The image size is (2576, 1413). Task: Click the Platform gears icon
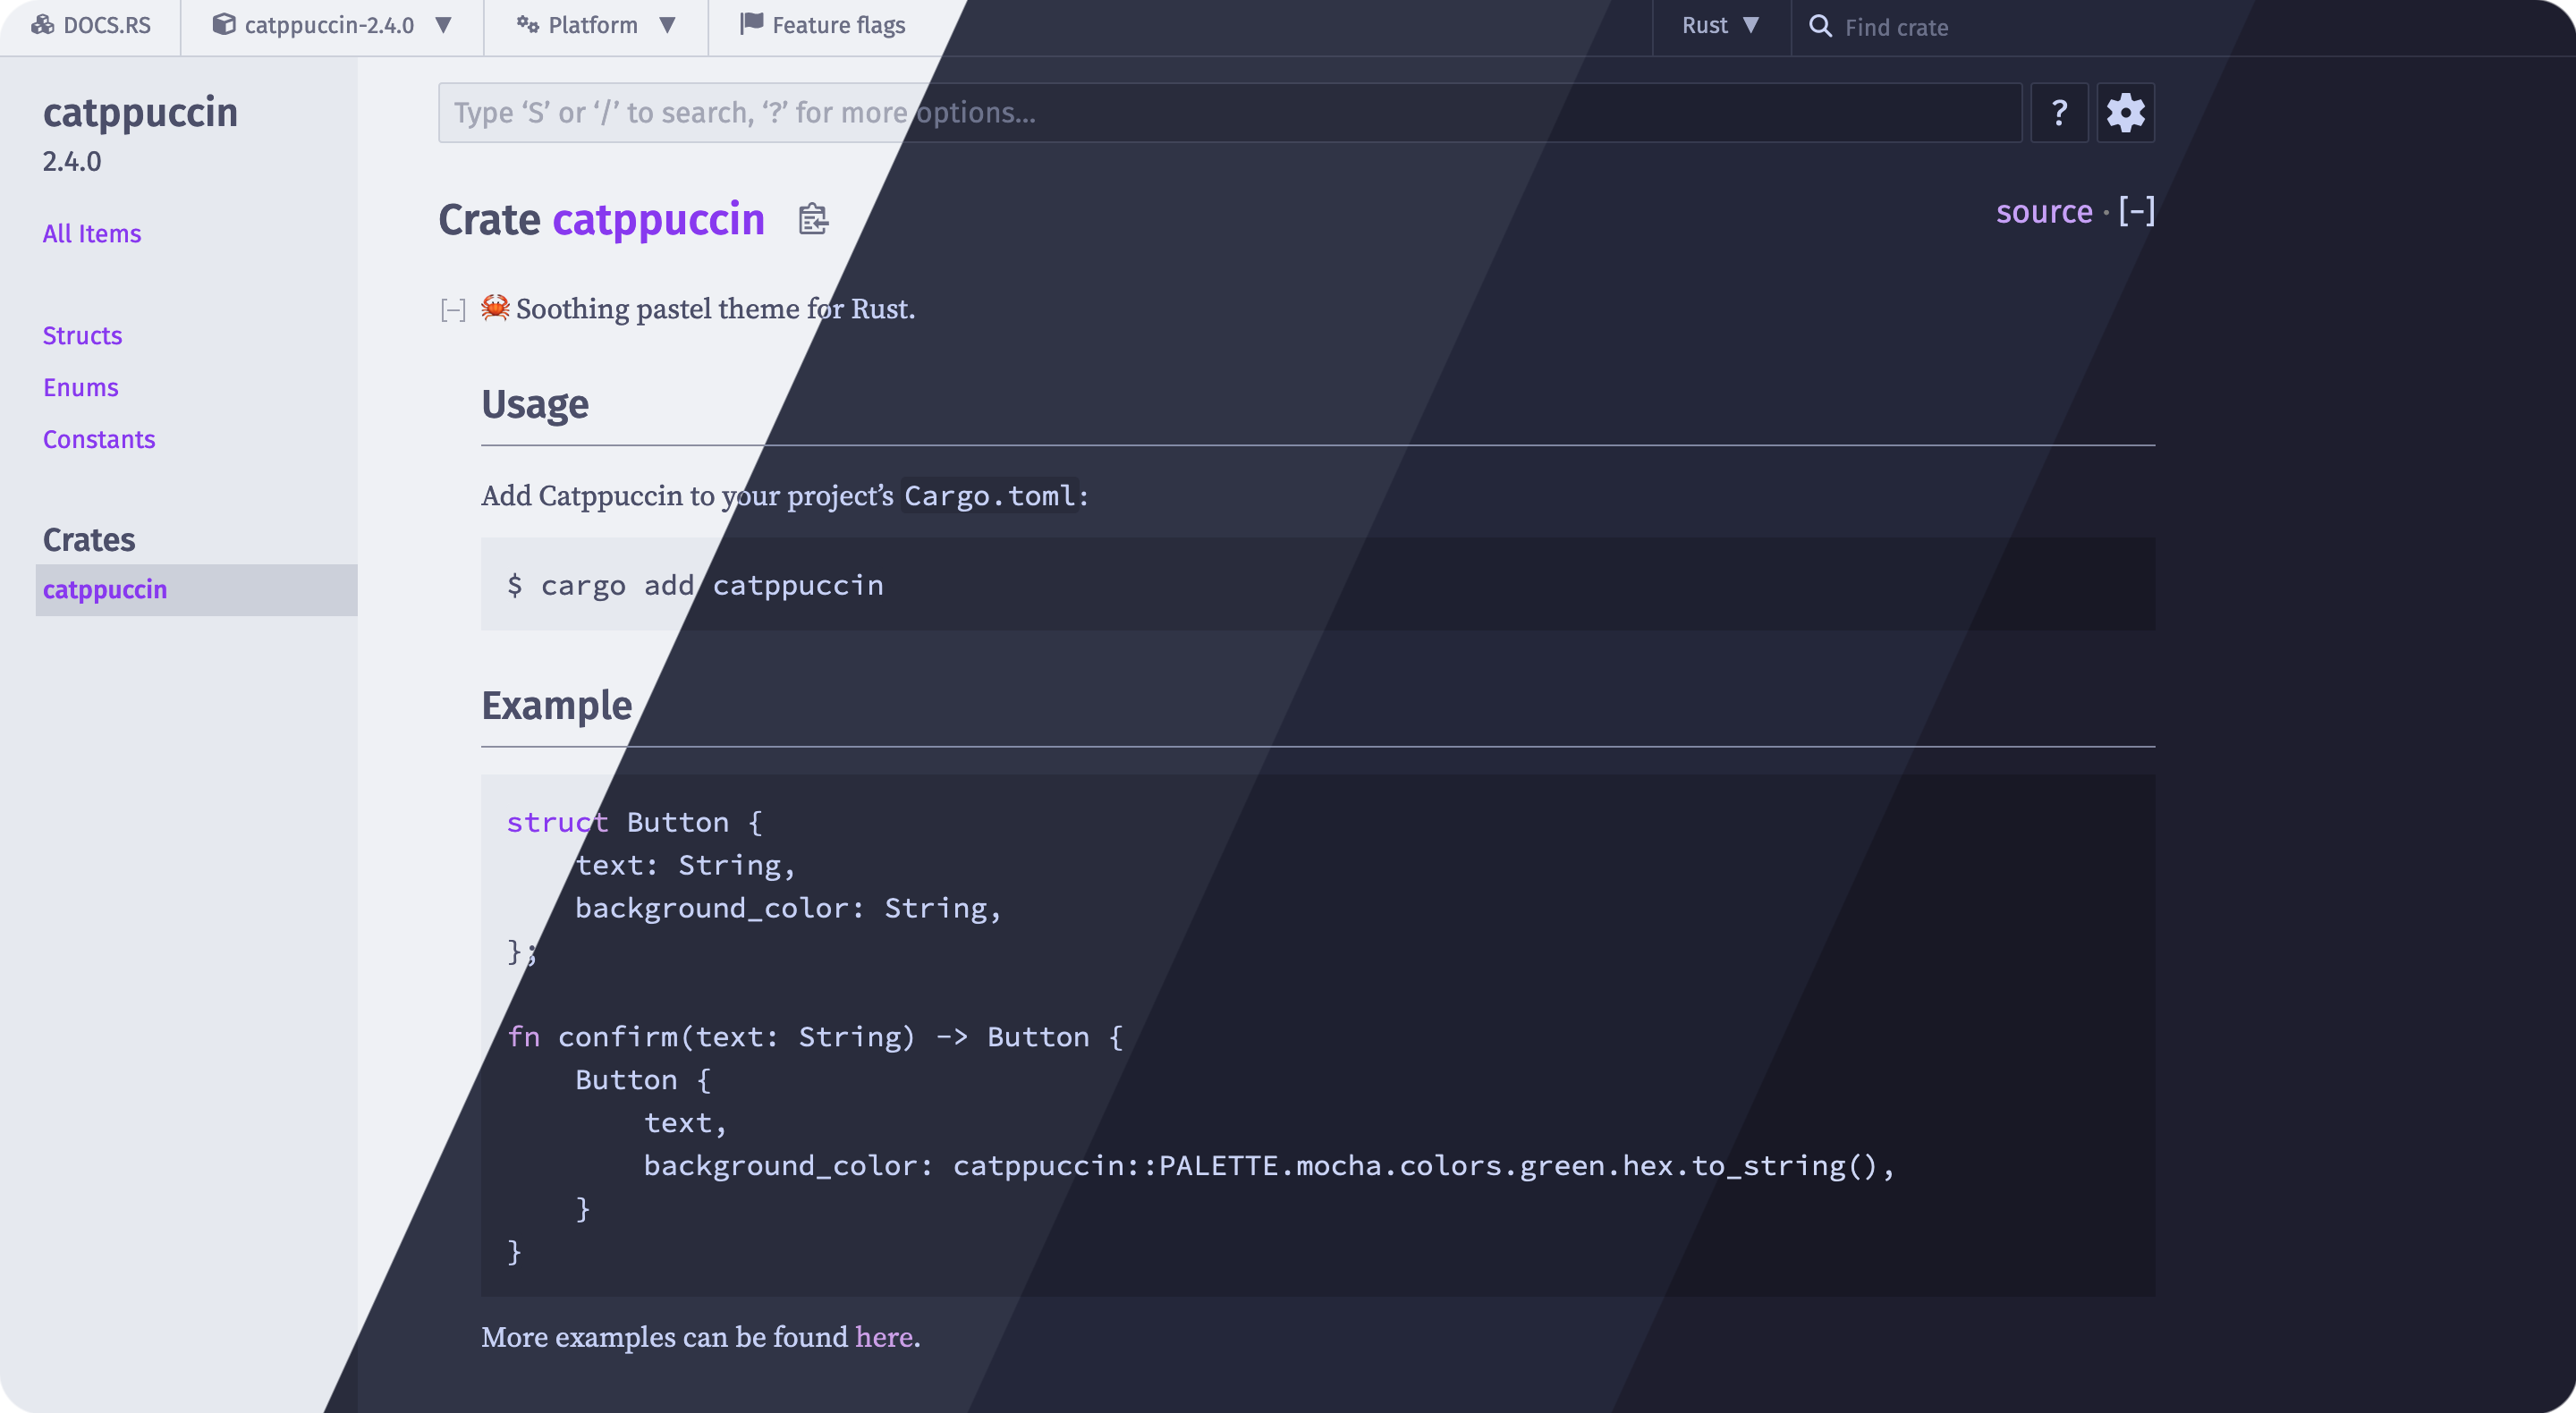(527, 25)
